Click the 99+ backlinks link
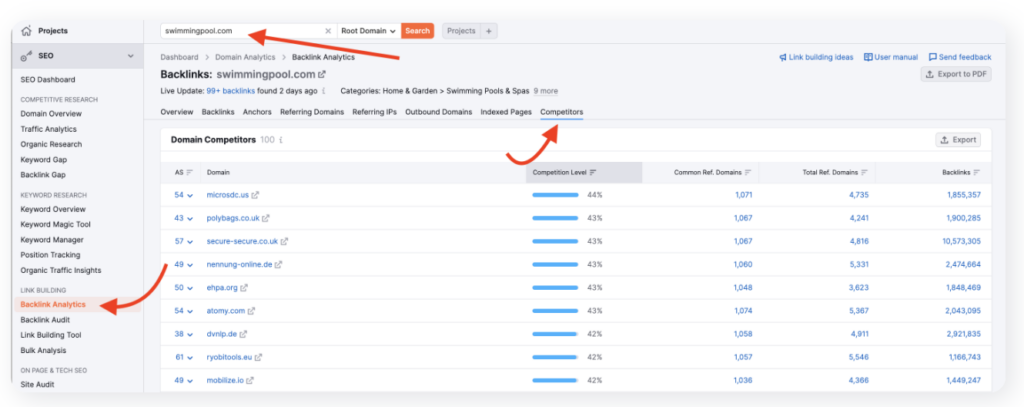The height and width of the screenshot is (407, 1024). [231, 91]
